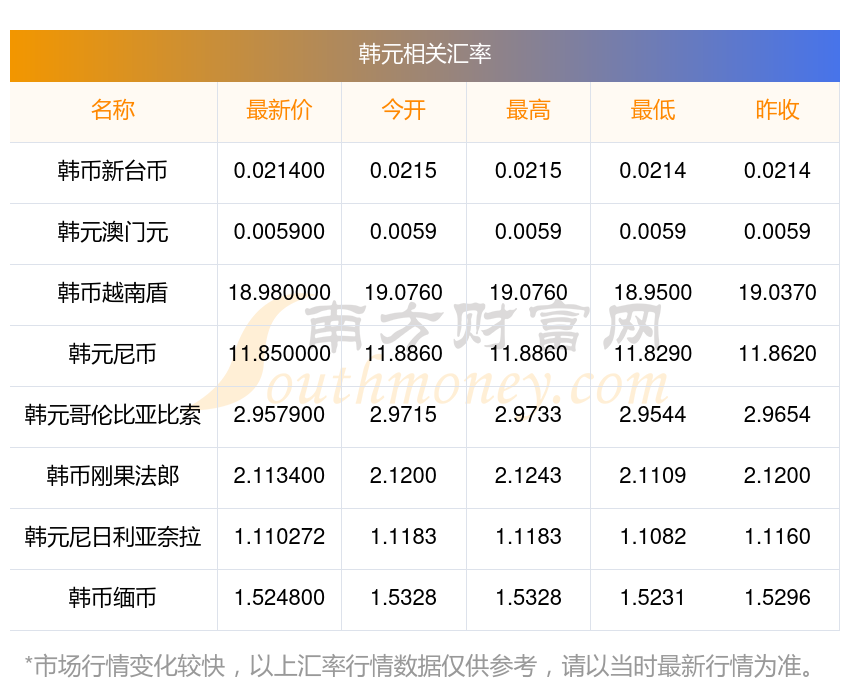The width and height of the screenshot is (850, 698).
Task: Click the 韩币越南盾 row name
Action: pos(113,293)
